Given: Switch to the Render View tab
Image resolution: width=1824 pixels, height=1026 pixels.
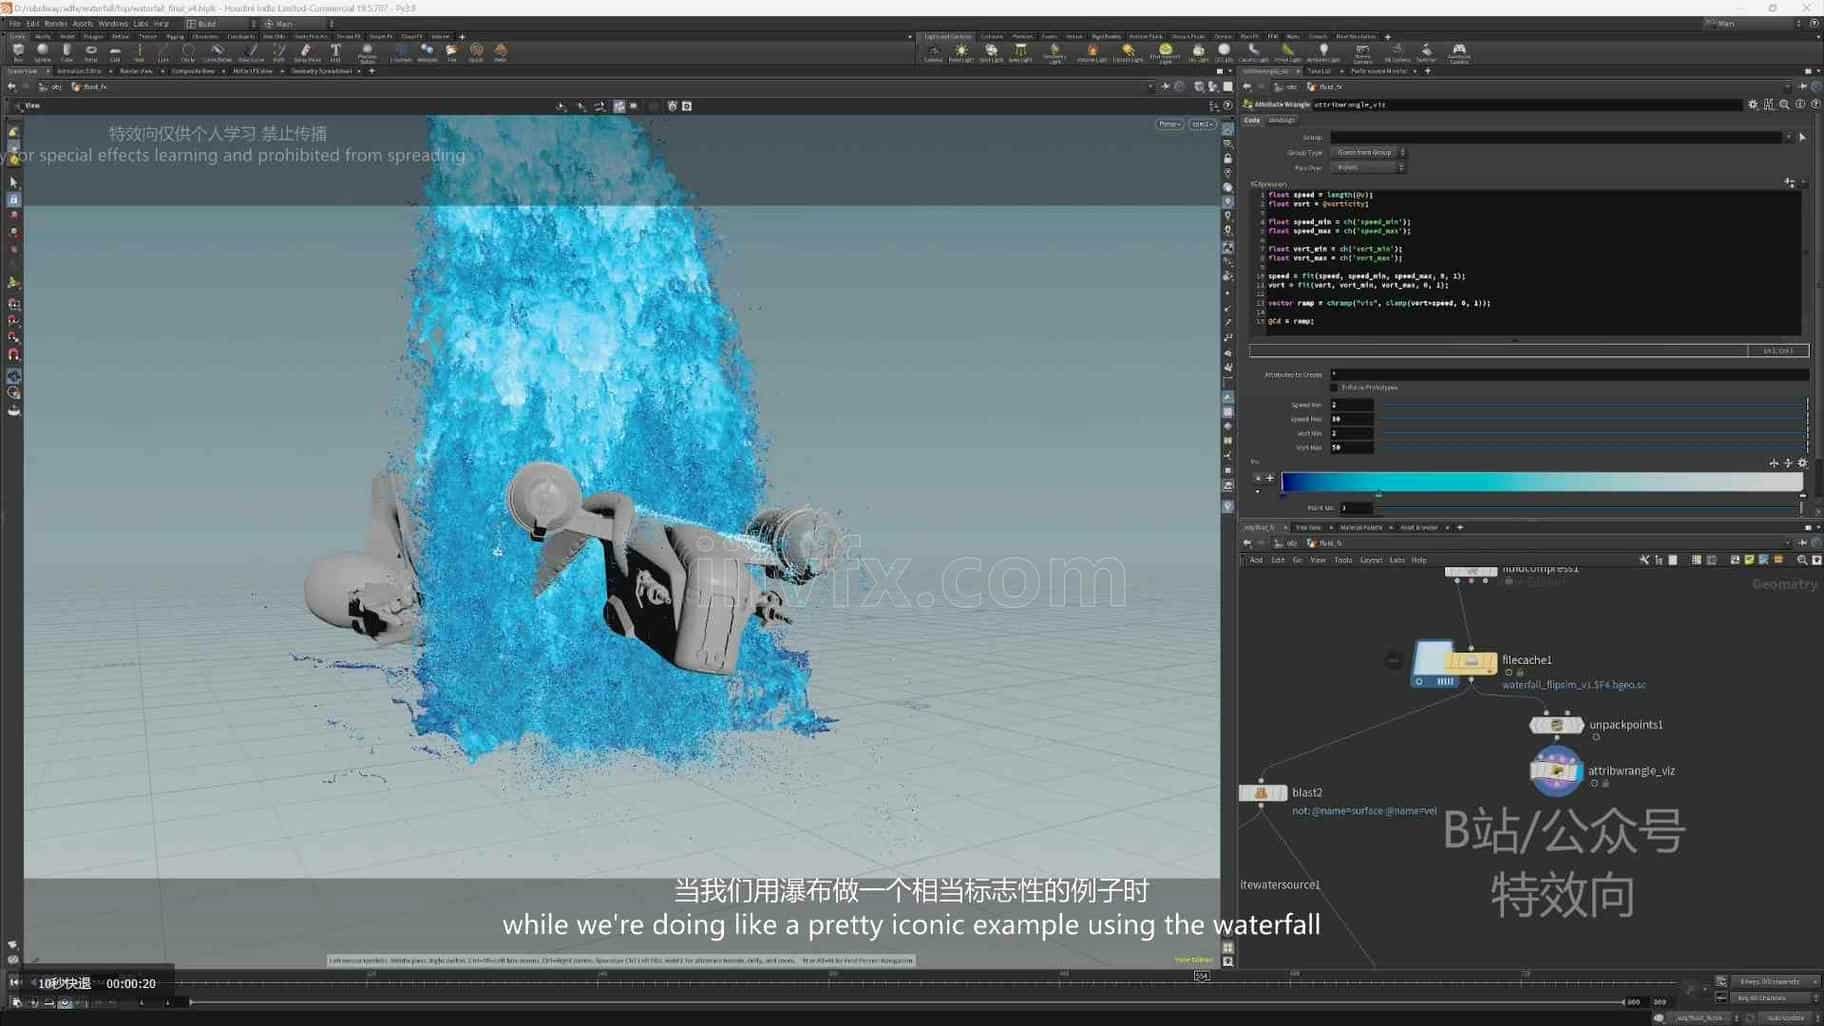Looking at the screenshot, I should (136, 71).
